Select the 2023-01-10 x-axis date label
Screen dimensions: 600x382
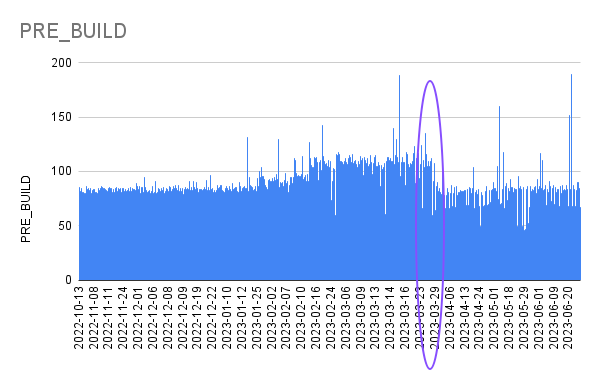[x=227, y=318]
